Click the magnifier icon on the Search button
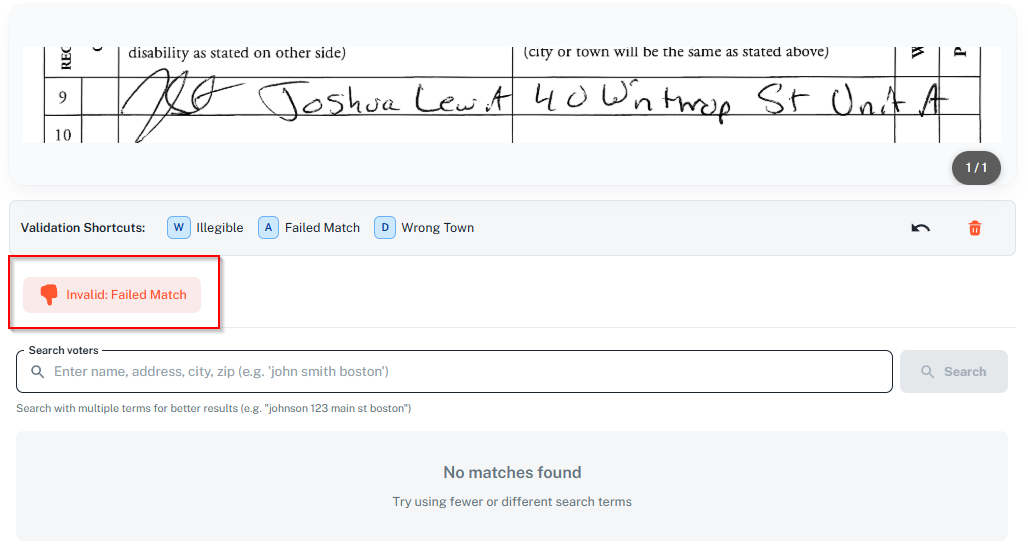 928,372
